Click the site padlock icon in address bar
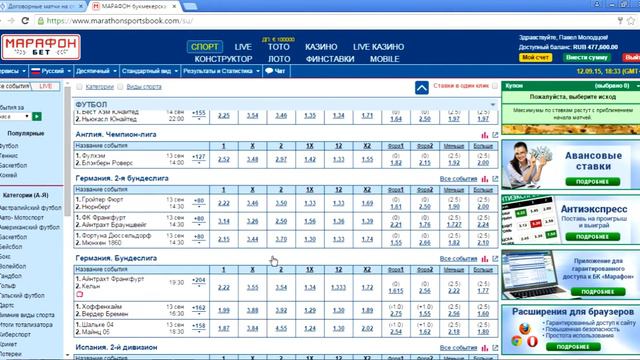 pos(40,21)
